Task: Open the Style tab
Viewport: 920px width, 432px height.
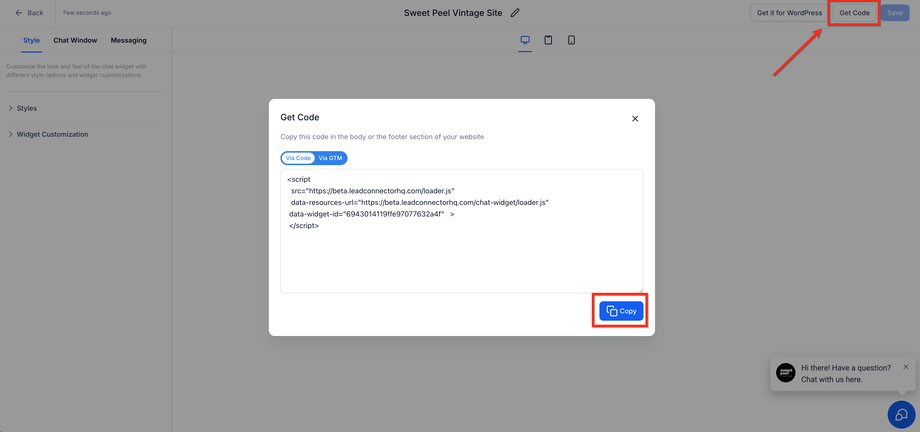Action: click(32, 40)
